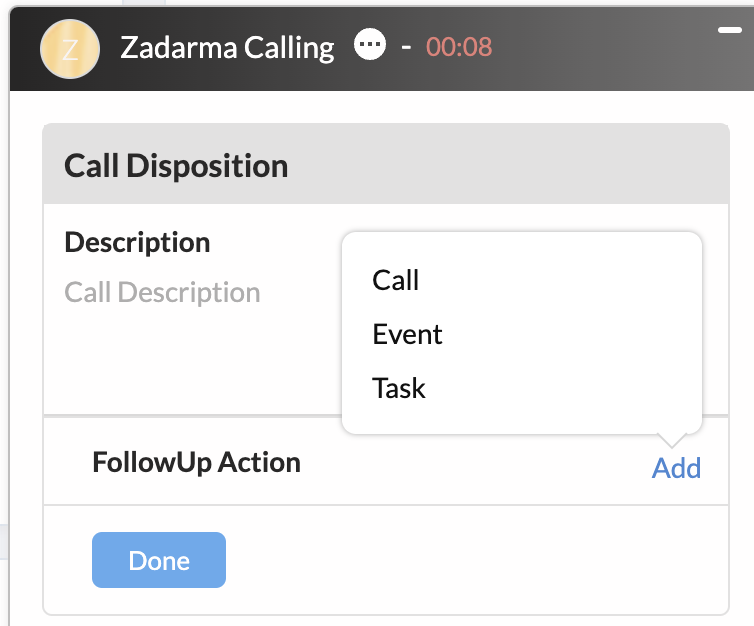754x626 pixels.
Task: Click the FollowUp Action label
Action: [x=196, y=462]
